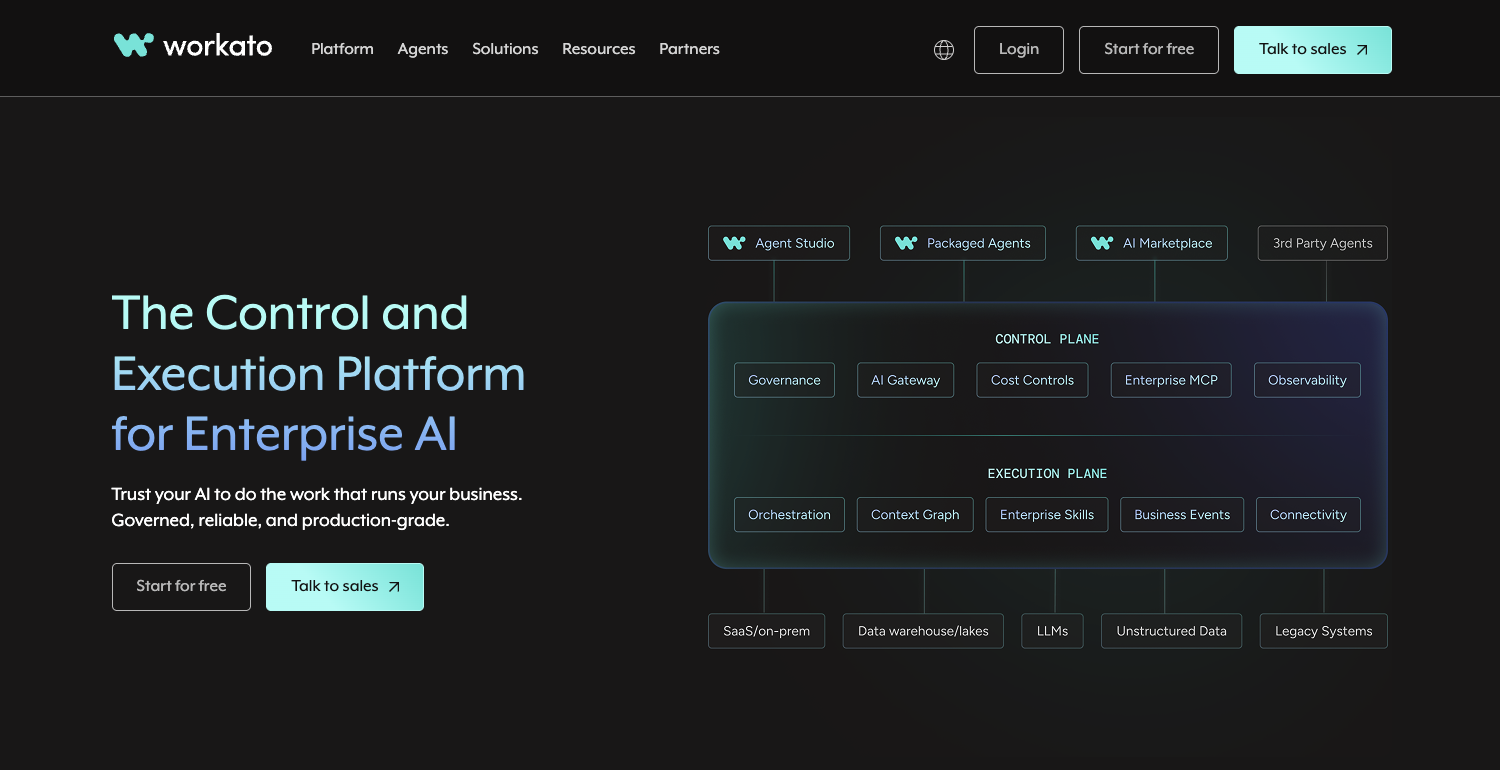Click the Business Events chip
1500x770 pixels.
click(x=1182, y=515)
